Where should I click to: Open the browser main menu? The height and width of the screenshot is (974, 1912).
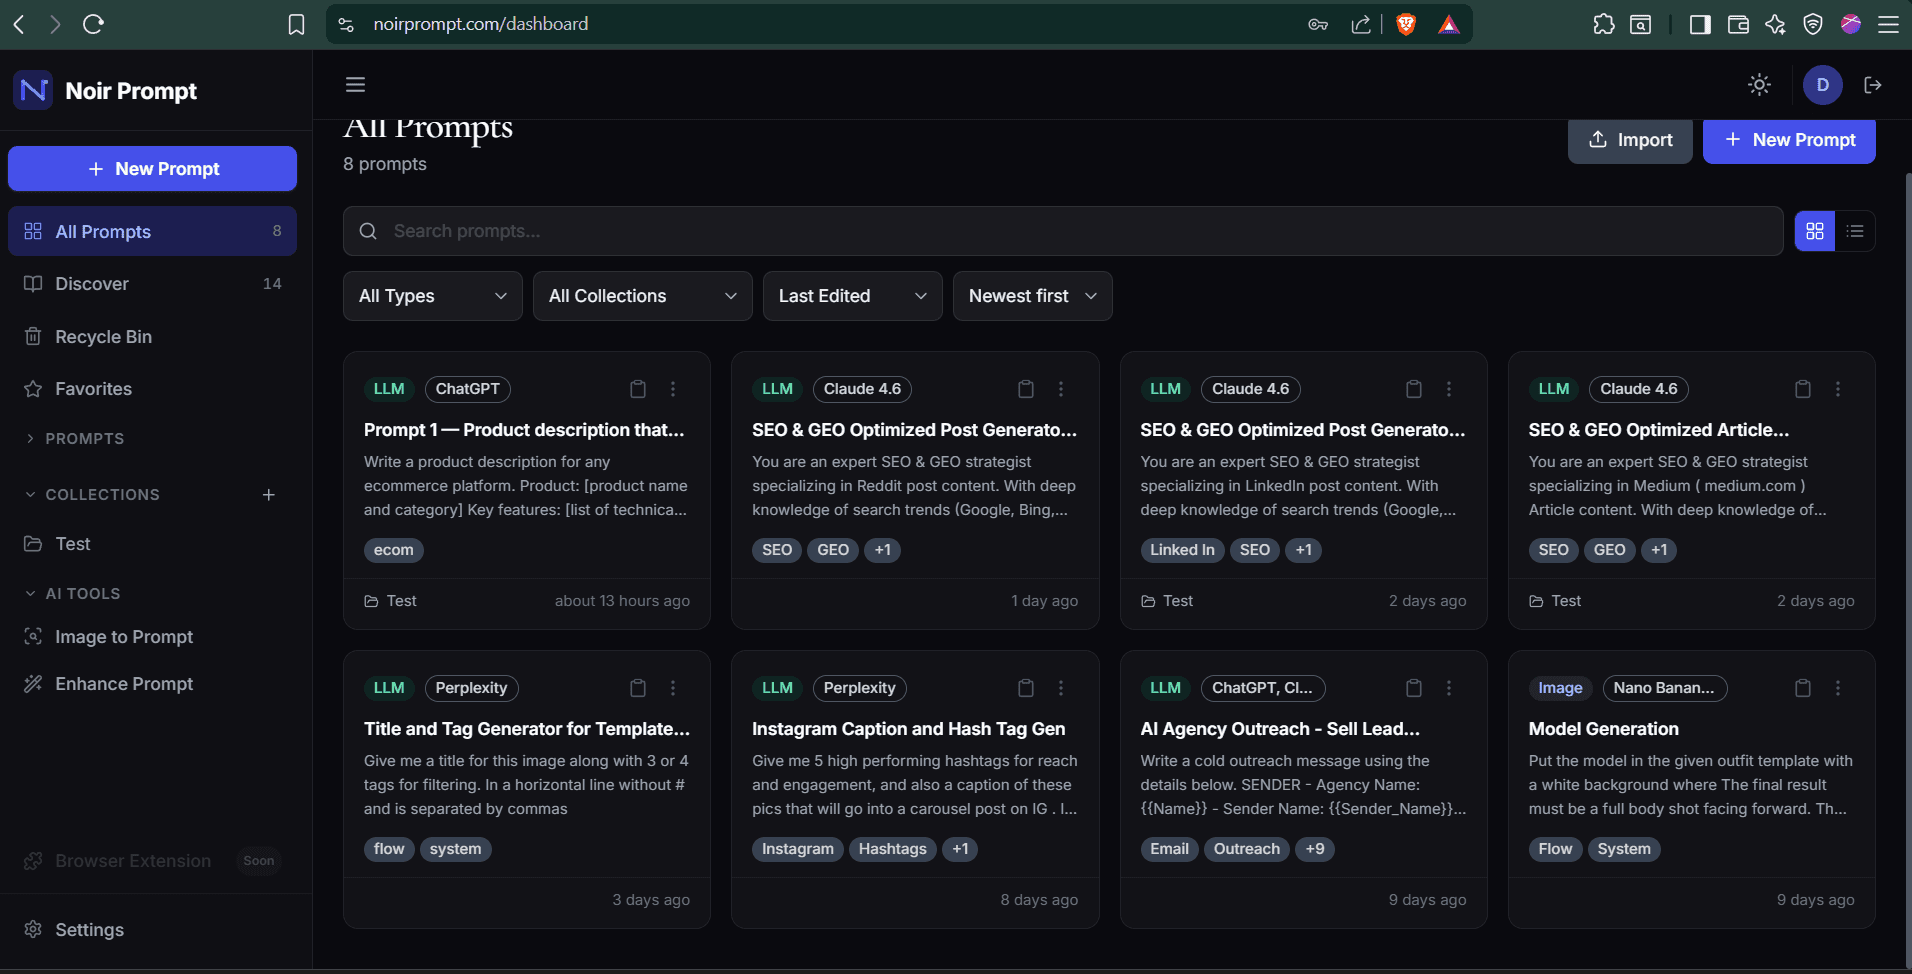(1888, 24)
